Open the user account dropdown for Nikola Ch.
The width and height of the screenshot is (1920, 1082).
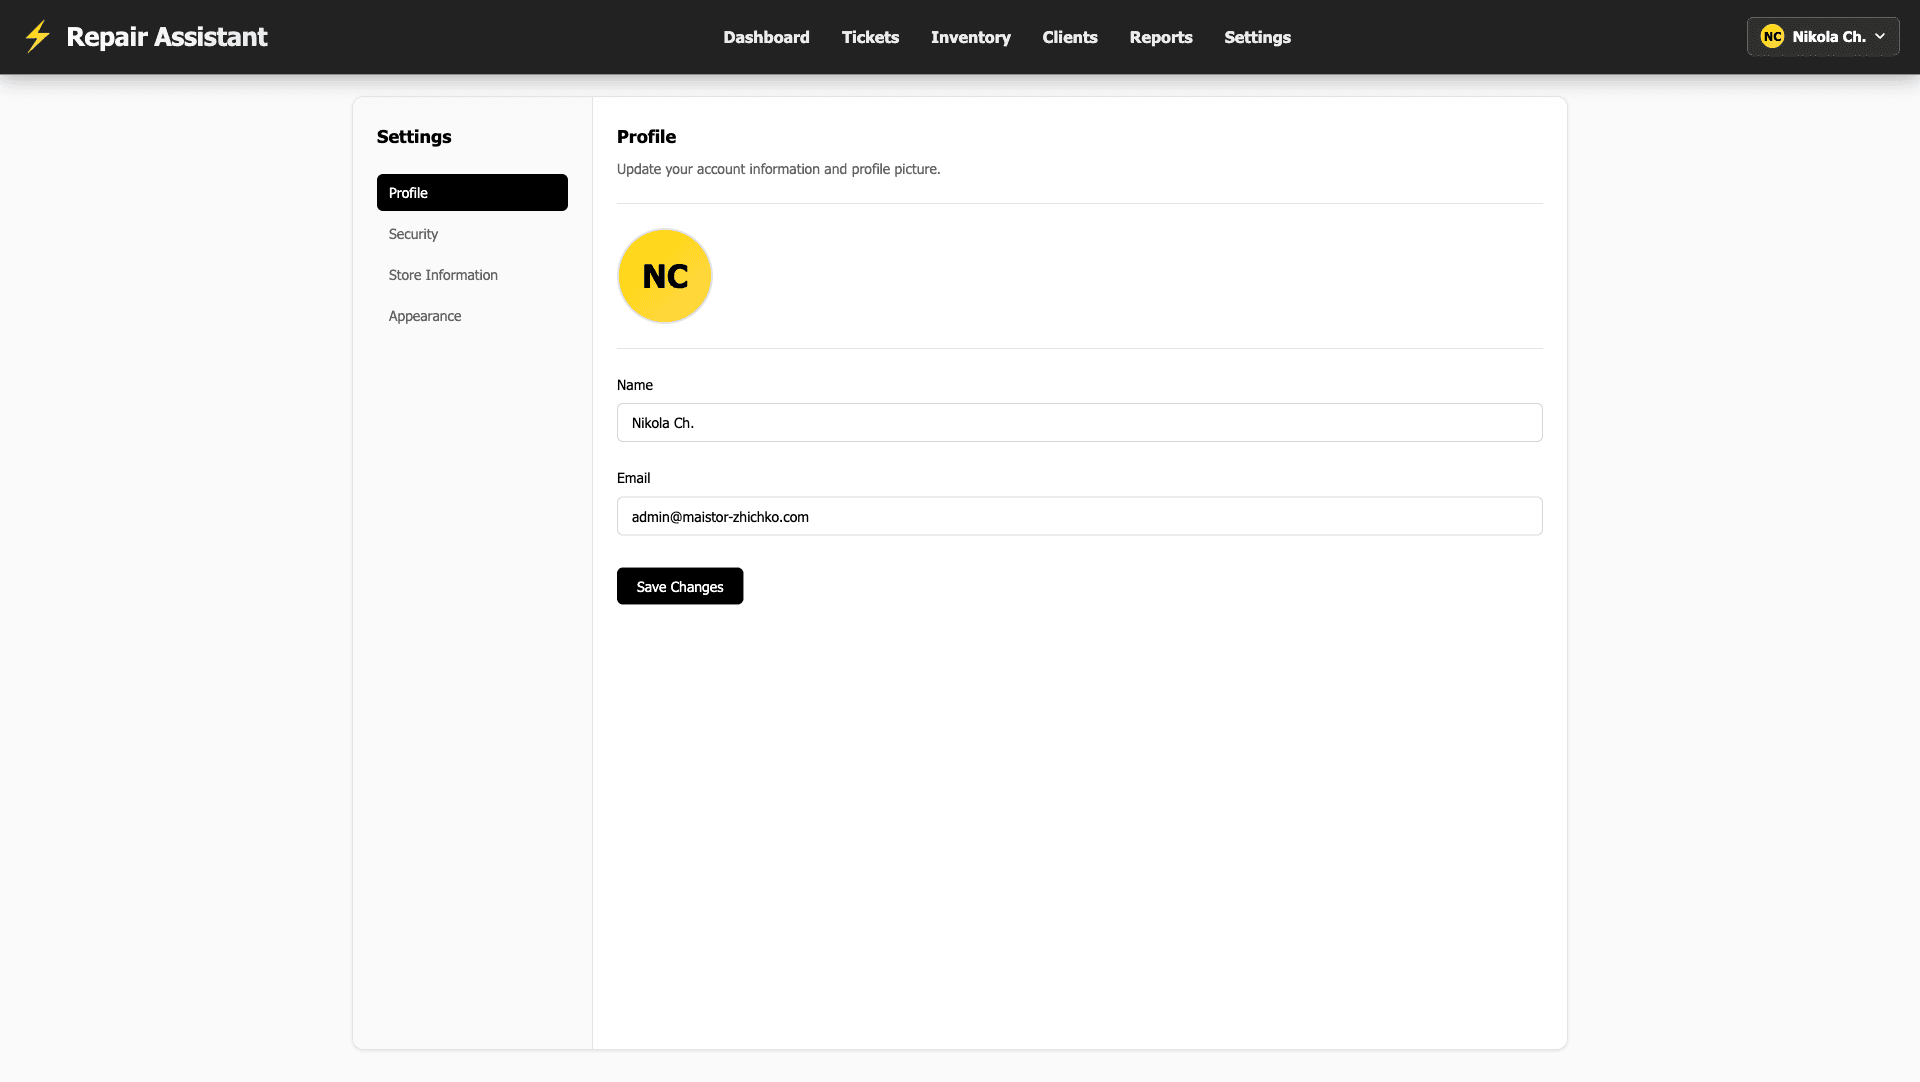click(1822, 36)
